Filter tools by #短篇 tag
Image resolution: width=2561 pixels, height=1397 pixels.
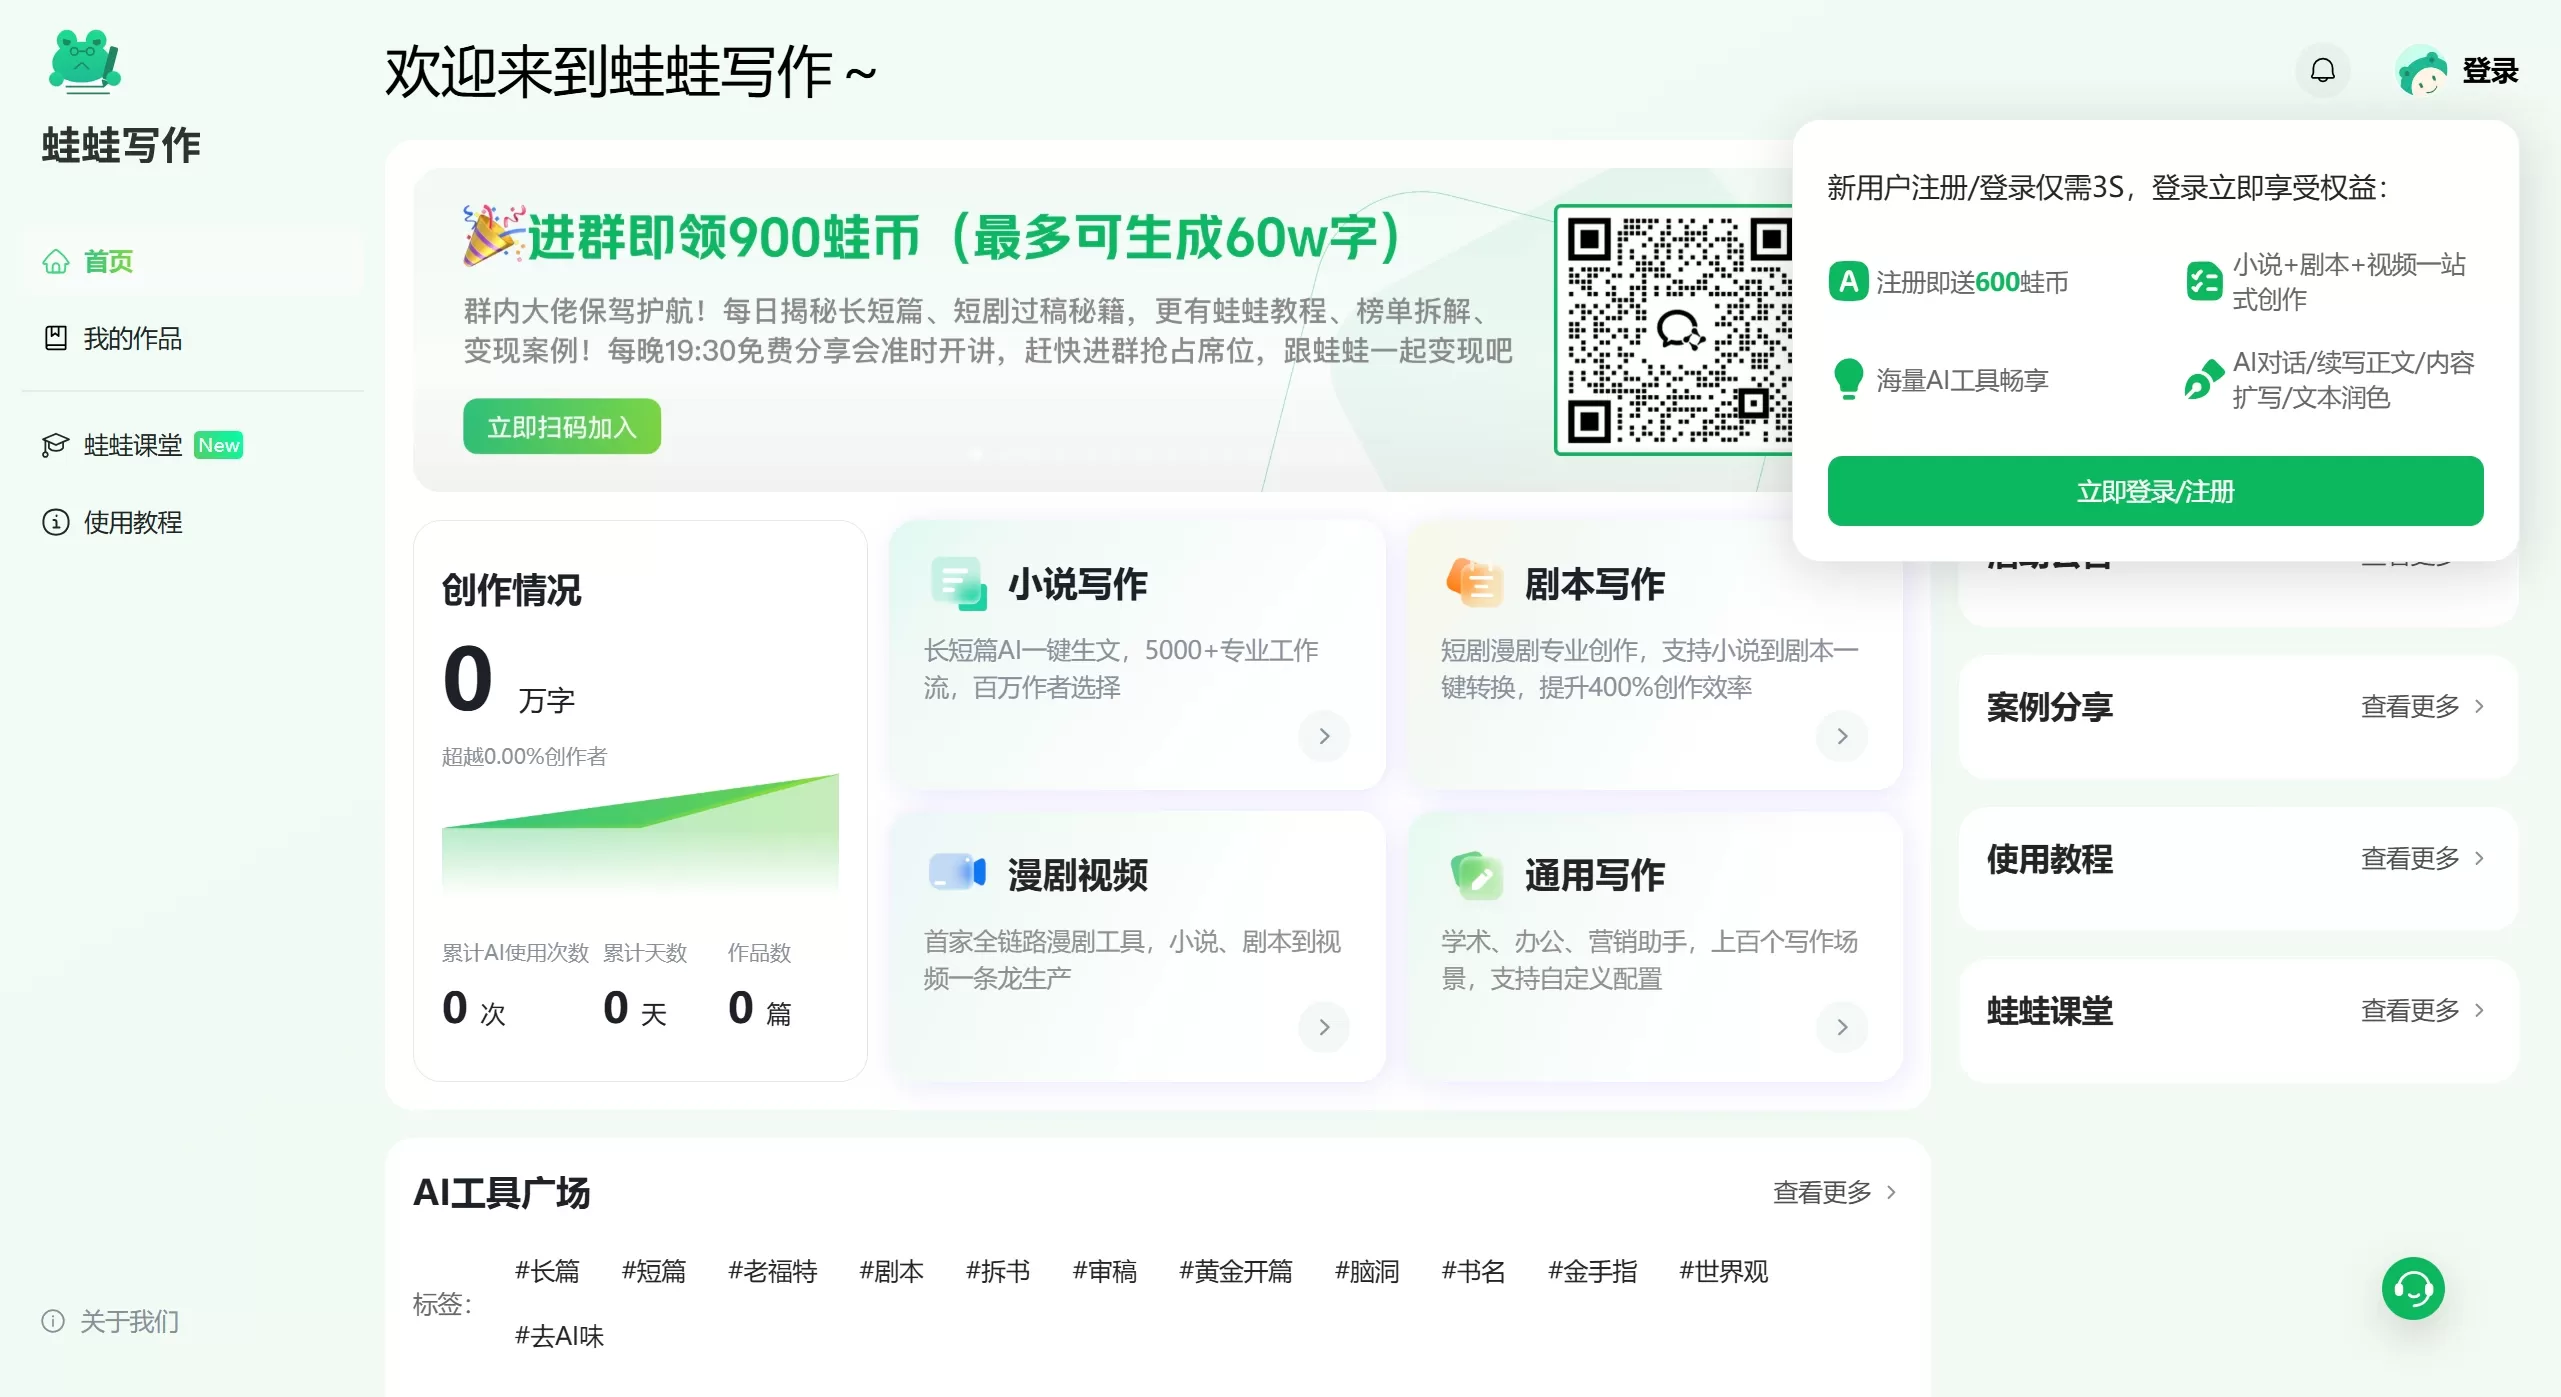coord(654,1271)
